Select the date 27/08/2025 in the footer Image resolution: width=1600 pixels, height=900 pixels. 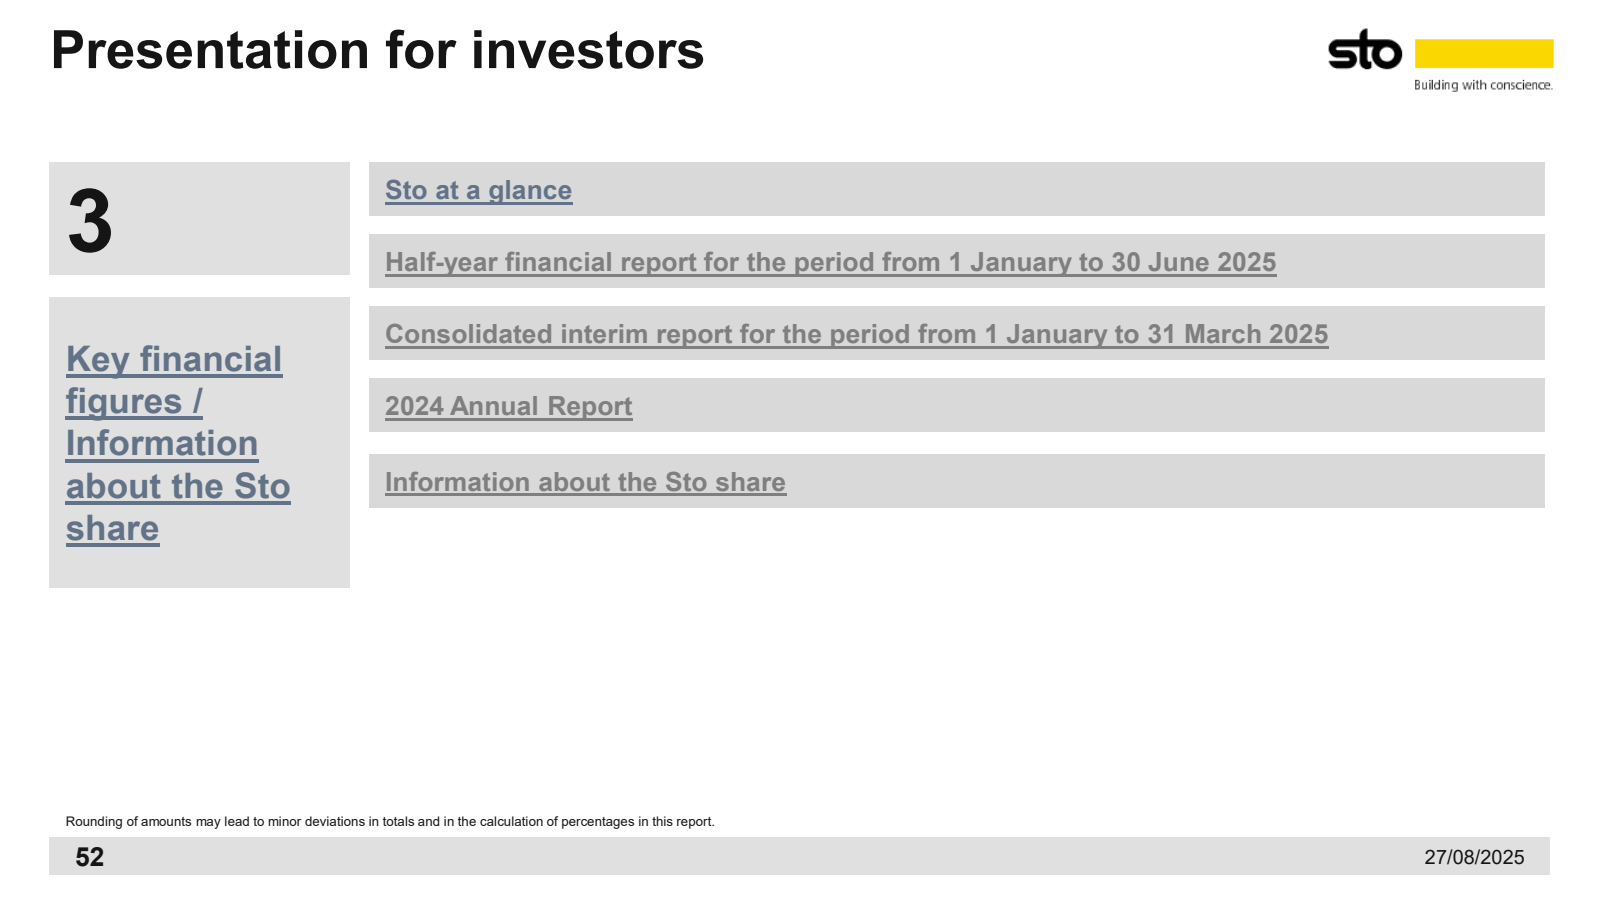pyautogui.click(x=1474, y=857)
